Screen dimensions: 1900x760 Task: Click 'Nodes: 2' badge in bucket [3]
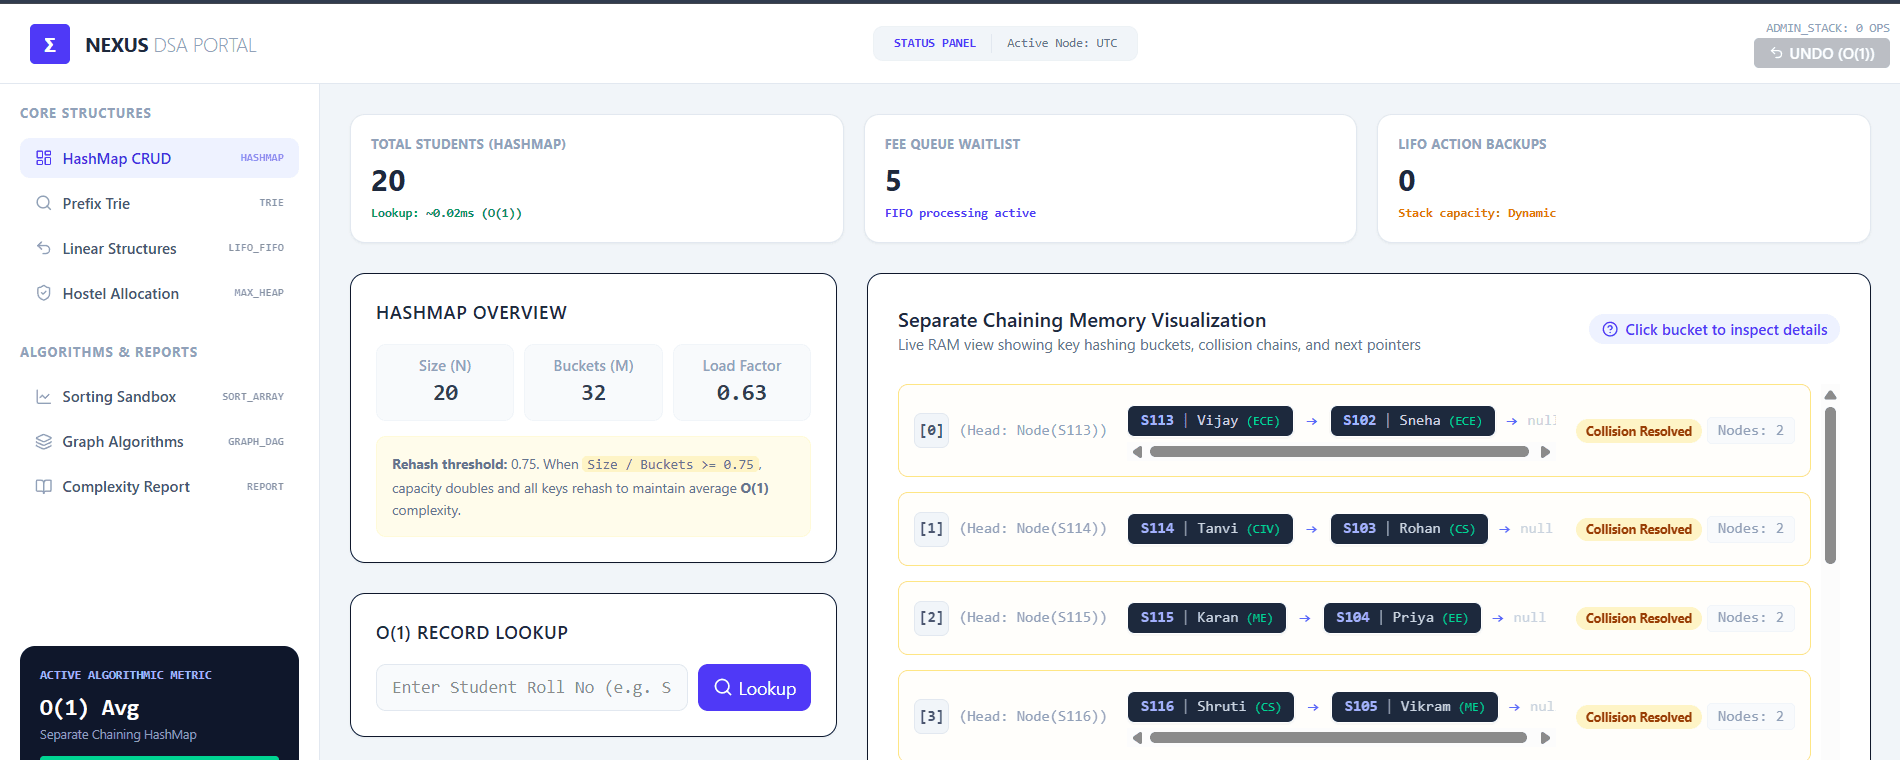click(x=1750, y=717)
